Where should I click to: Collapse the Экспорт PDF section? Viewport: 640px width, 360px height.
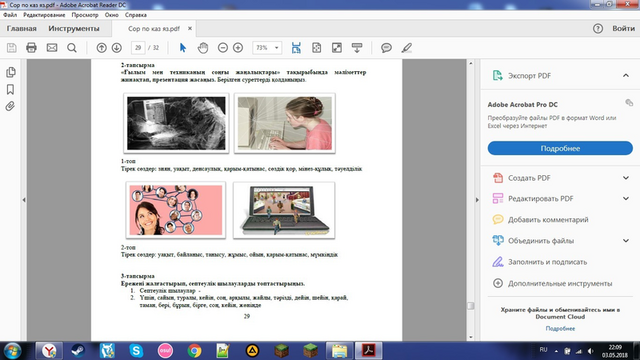tap(626, 76)
